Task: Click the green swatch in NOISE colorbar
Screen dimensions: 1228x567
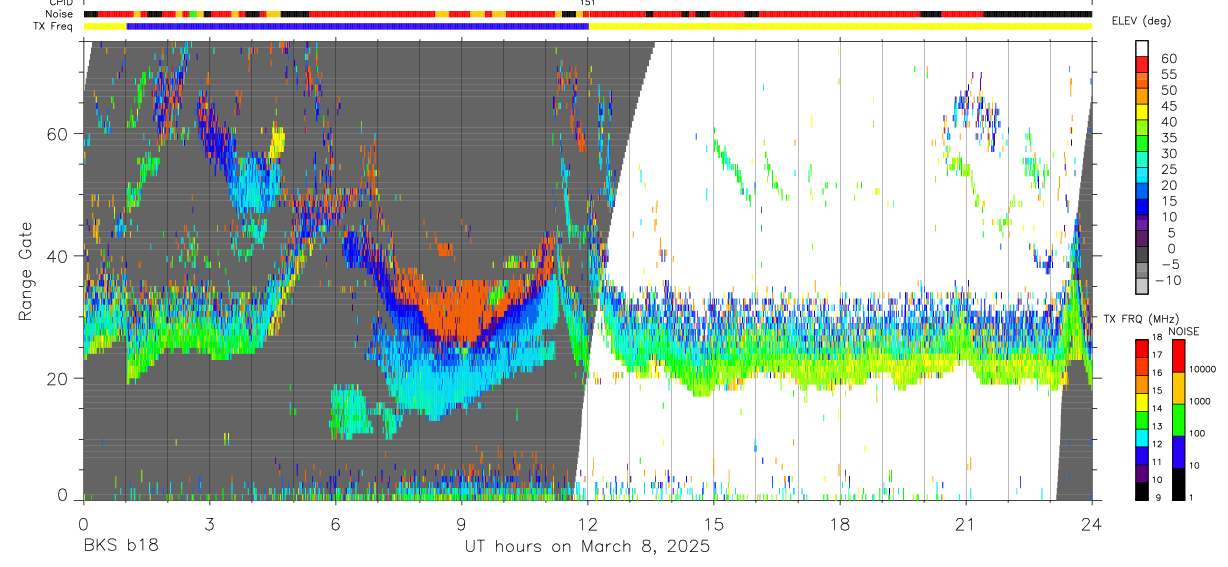Action: pyautogui.click(x=1178, y=419)
